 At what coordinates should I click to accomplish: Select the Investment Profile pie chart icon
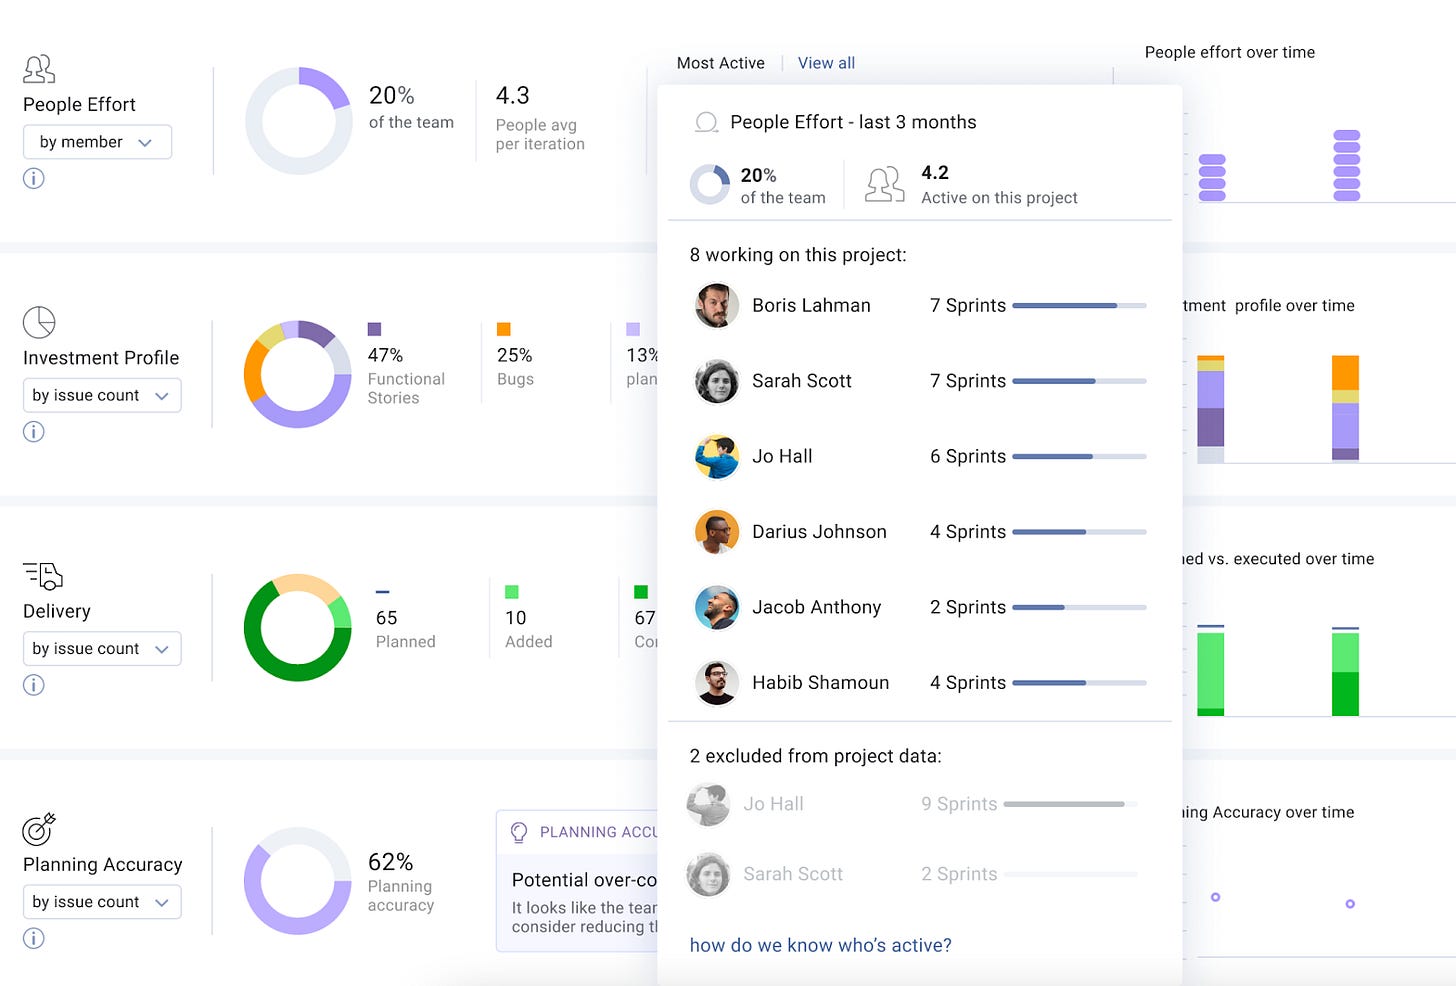tap(38, 322)
